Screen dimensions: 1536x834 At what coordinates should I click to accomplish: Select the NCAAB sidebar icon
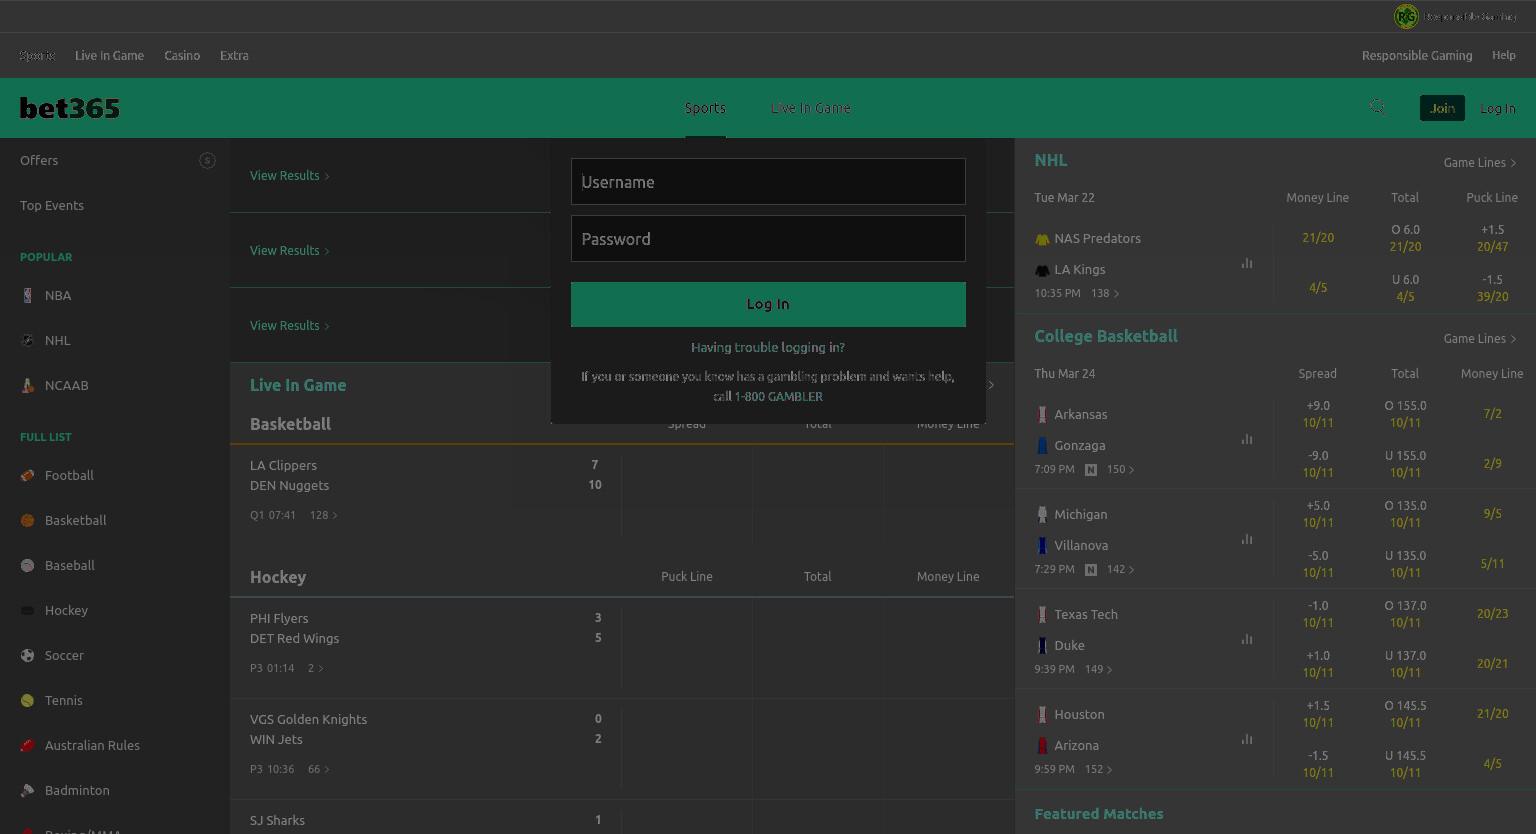coord(27,385)
